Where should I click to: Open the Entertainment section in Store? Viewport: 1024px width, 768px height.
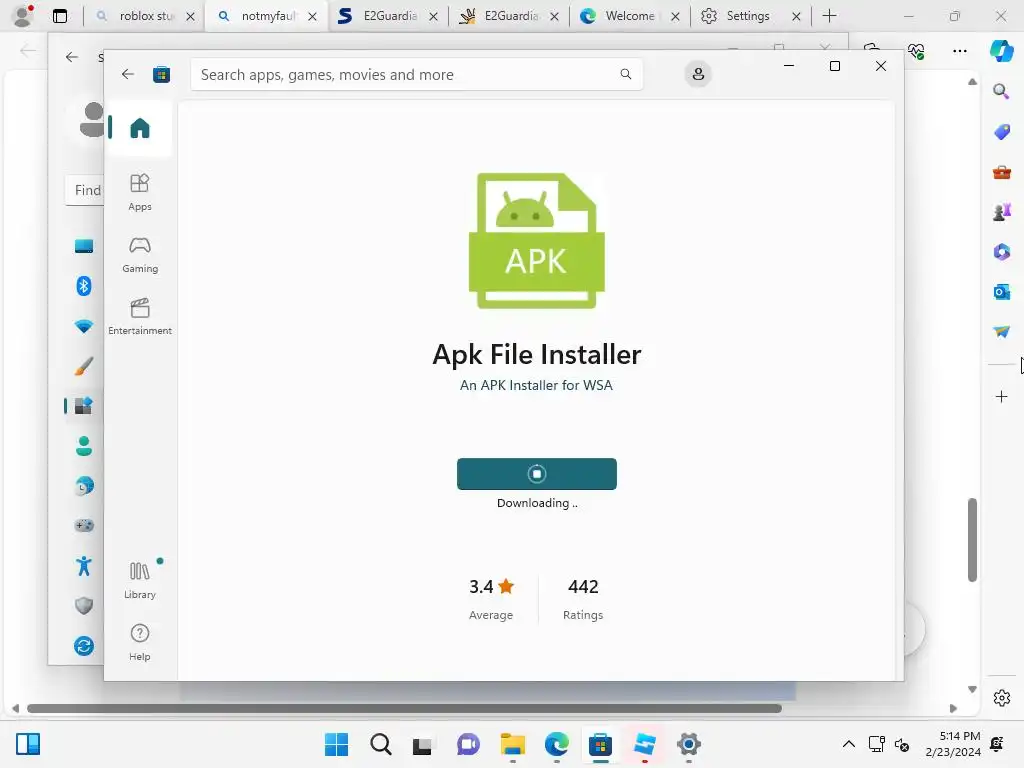pos(140,316)
